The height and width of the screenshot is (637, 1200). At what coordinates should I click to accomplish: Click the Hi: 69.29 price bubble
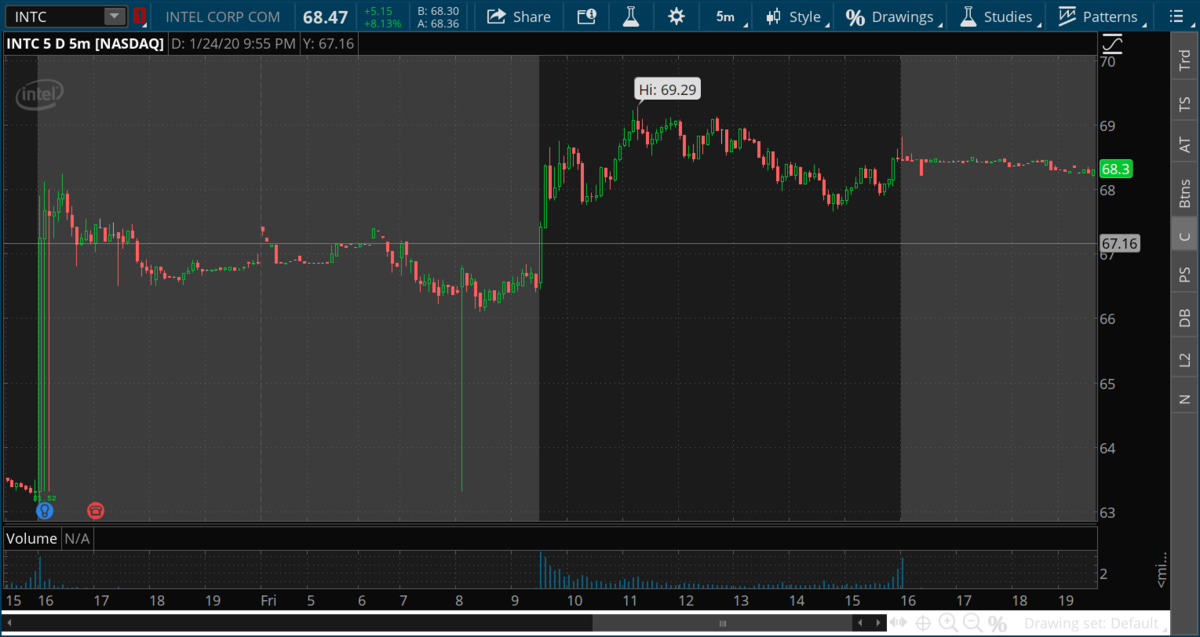668,90
